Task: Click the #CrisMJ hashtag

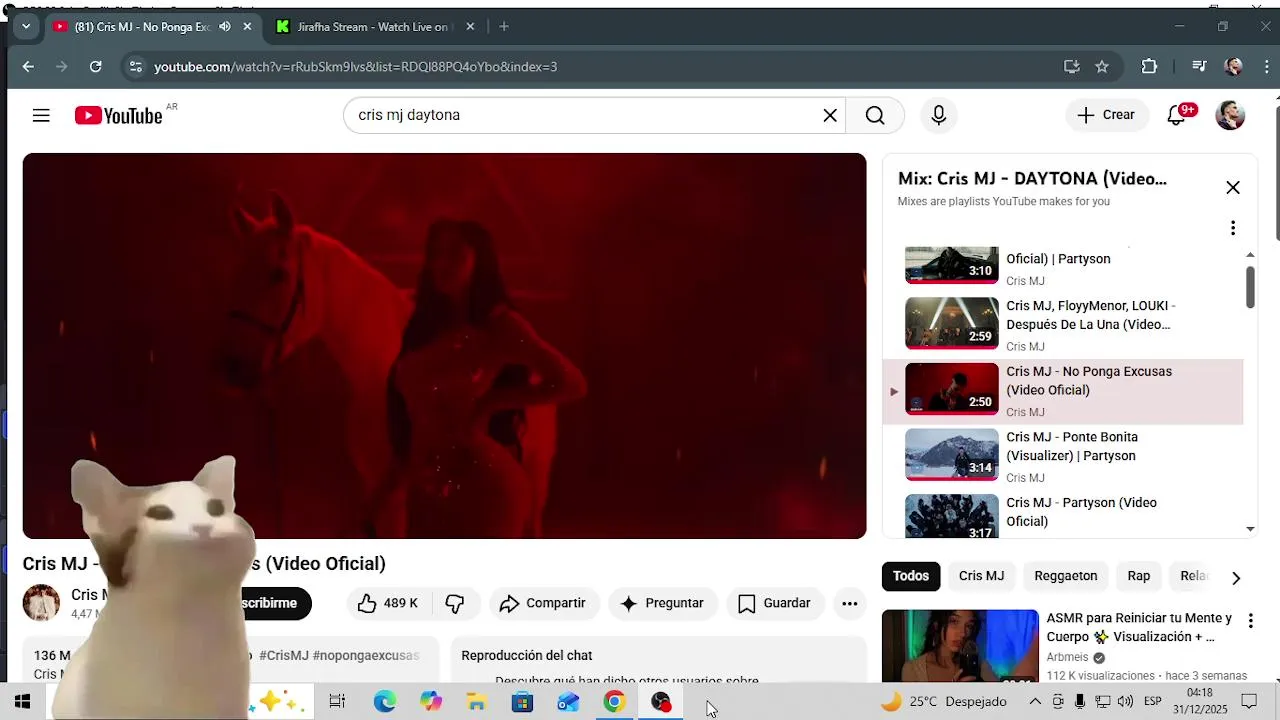Action: 284,655
